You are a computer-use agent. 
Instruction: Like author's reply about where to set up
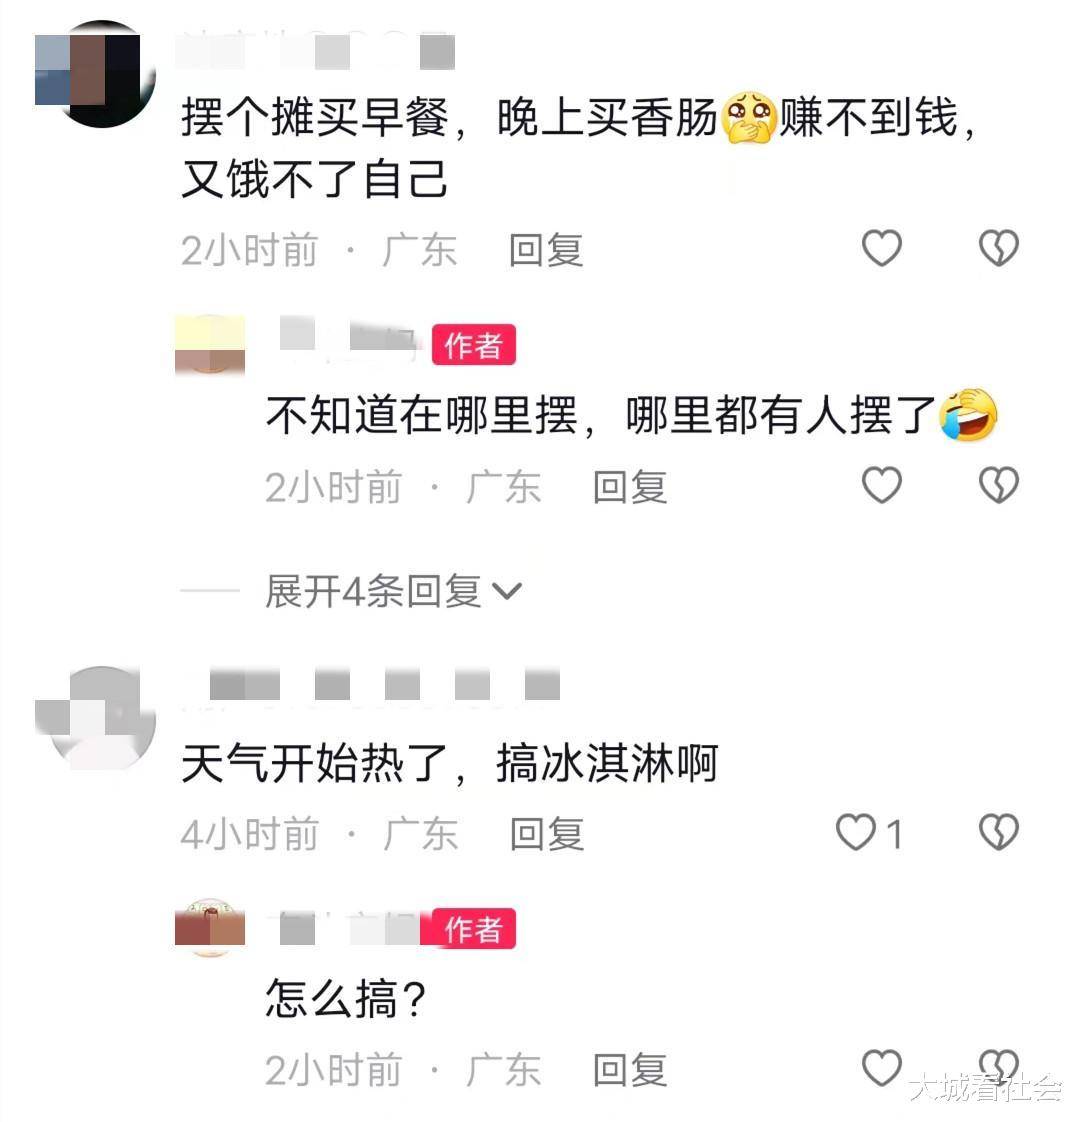click(881, 485)
